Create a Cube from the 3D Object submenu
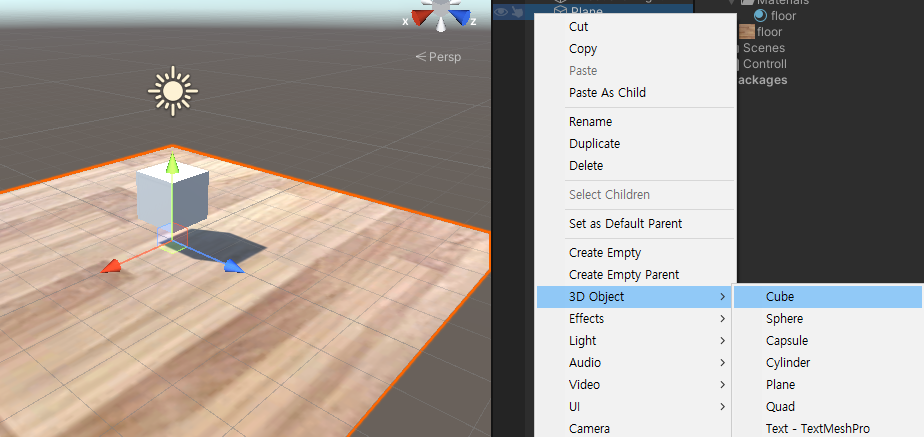This screenshot has width=924, height=437. (827, 297)
